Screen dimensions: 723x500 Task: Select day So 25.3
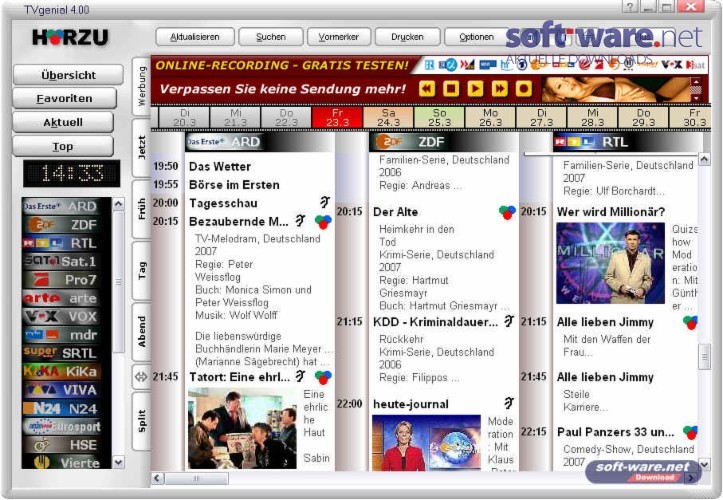point(439,118)
